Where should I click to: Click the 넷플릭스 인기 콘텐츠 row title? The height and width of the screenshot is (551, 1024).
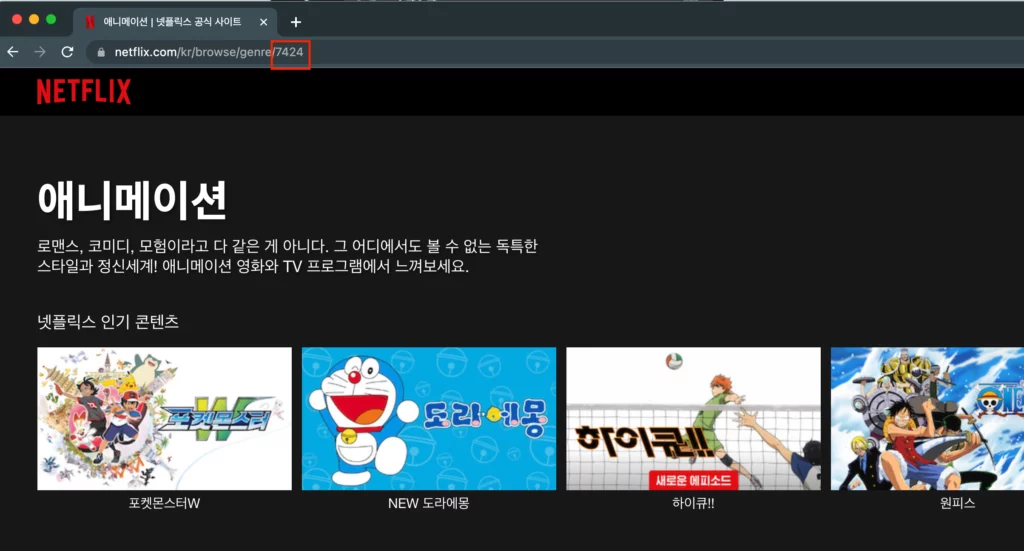click(108, 322)
